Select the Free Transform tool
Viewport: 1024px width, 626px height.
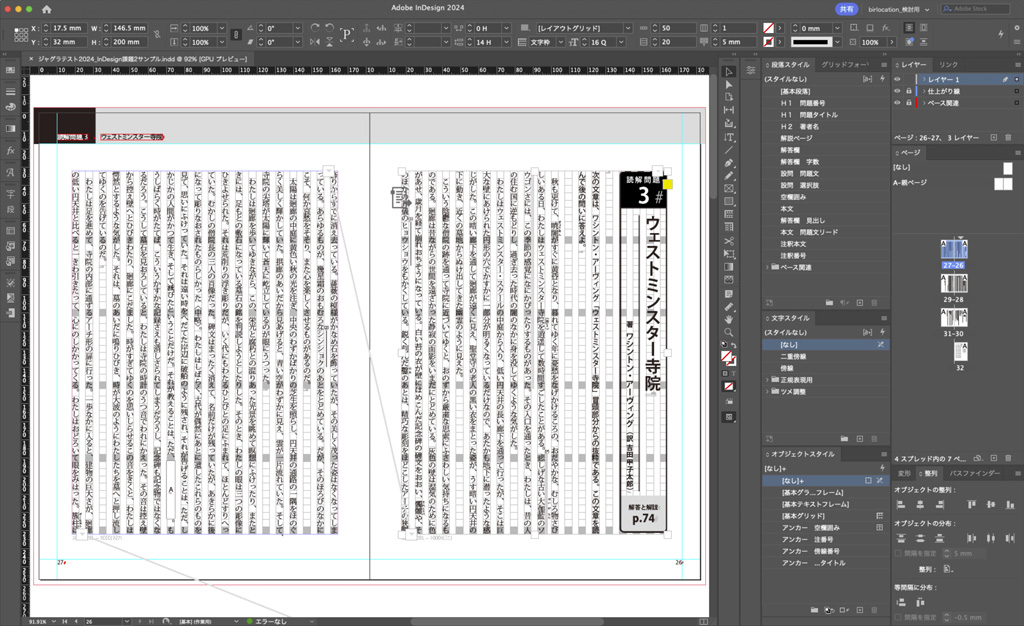tap(729, 254)
